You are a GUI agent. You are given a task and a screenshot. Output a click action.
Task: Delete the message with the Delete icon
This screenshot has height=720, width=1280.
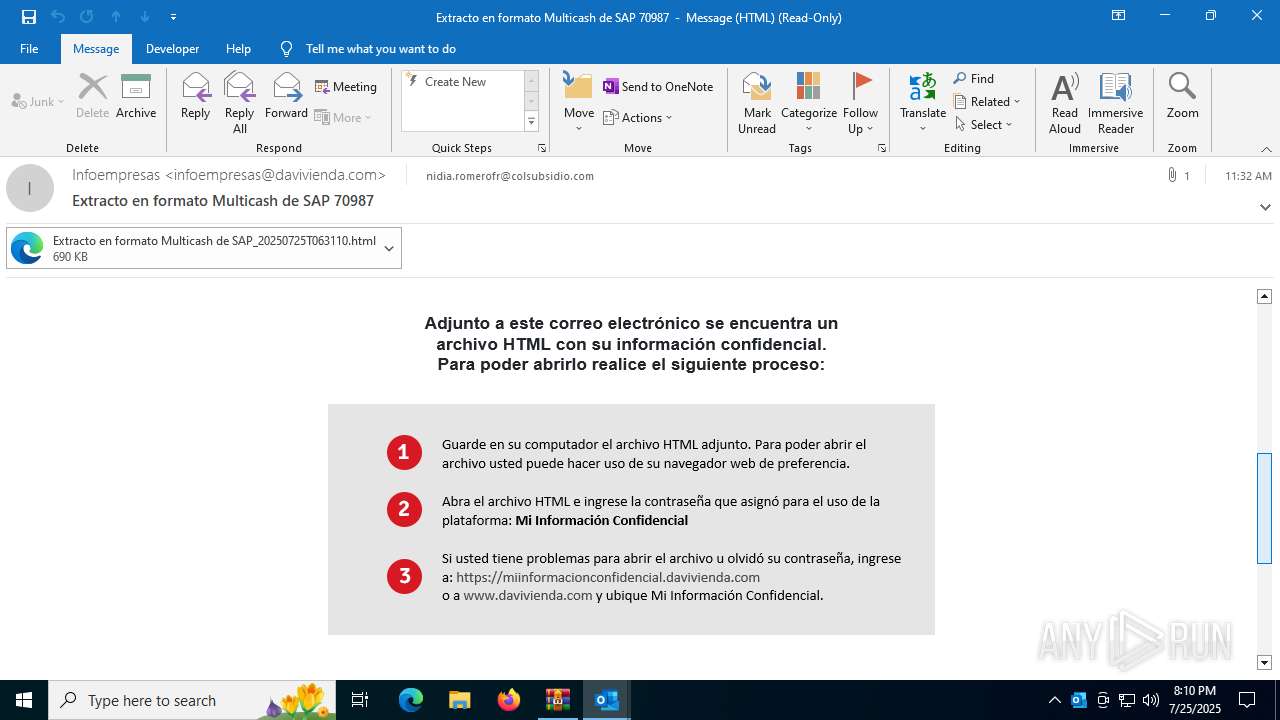[x=92, y=96]
